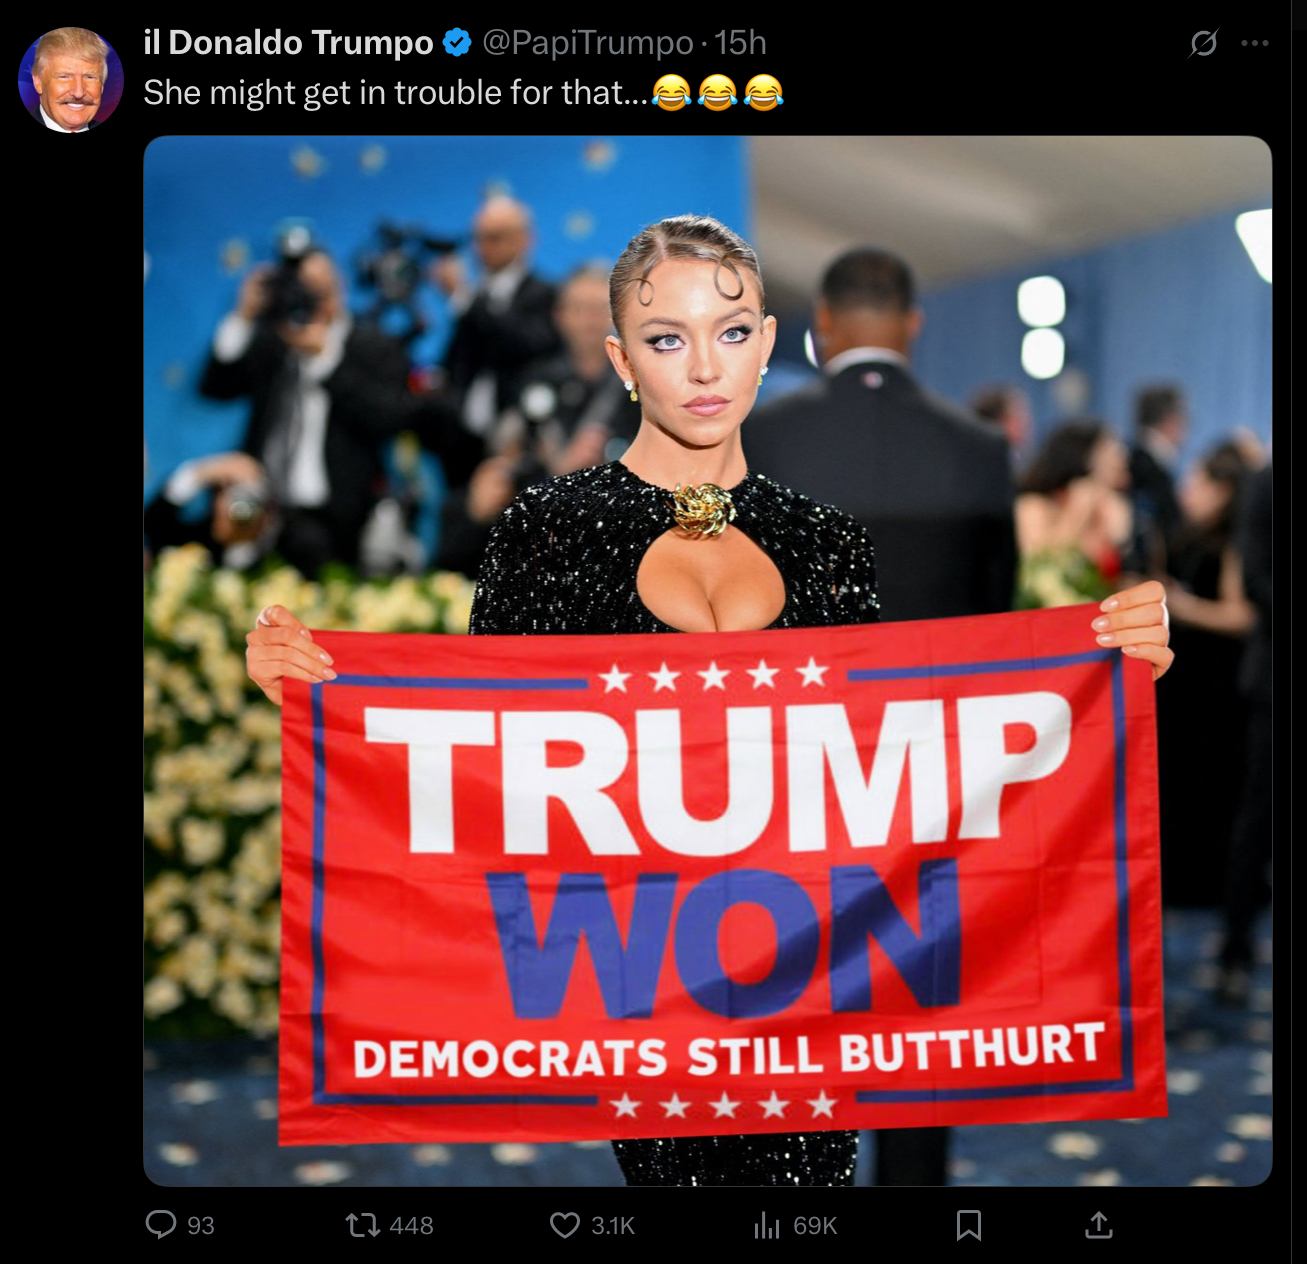Click the reply speech bubble icon
The width and height of the screenshot is (1307, 1264).
161,1224
